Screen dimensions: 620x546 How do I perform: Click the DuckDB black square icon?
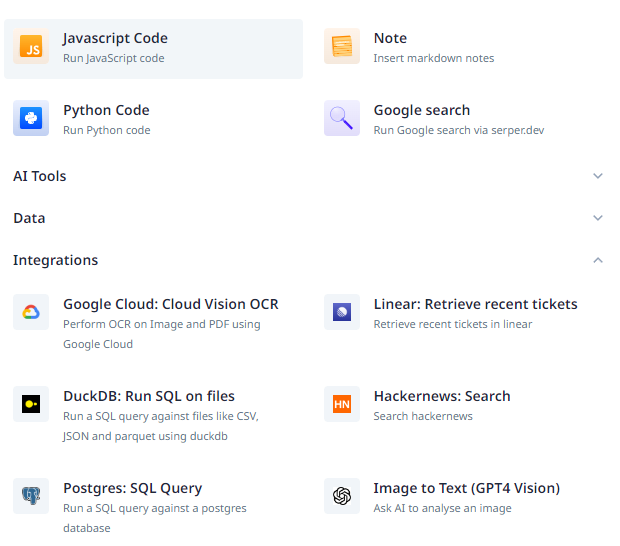click(31, 404)
